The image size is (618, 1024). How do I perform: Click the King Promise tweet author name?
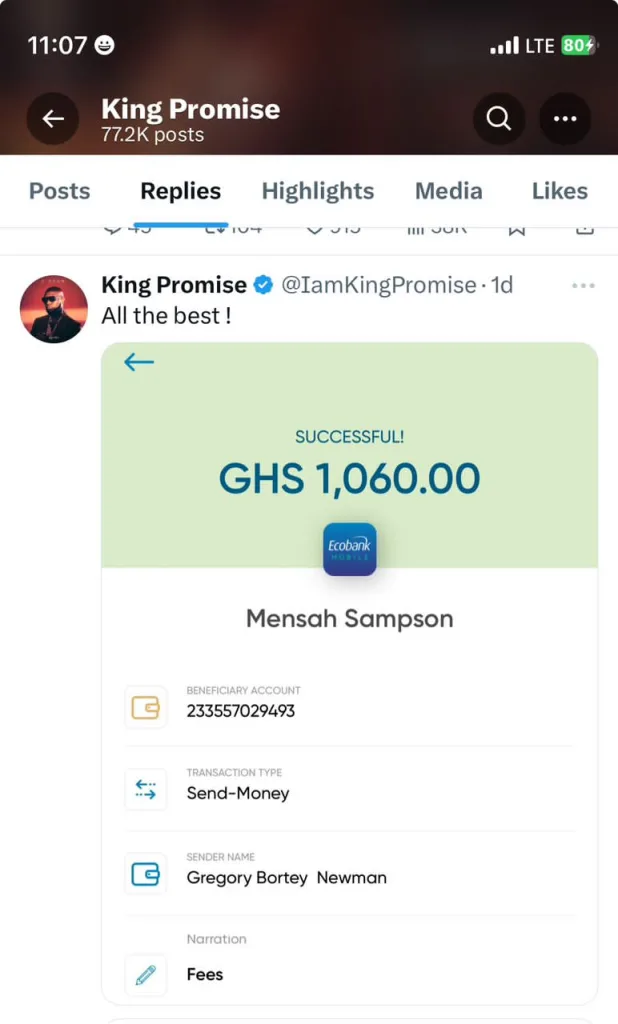pyautogui.click(x=174, y=286)
